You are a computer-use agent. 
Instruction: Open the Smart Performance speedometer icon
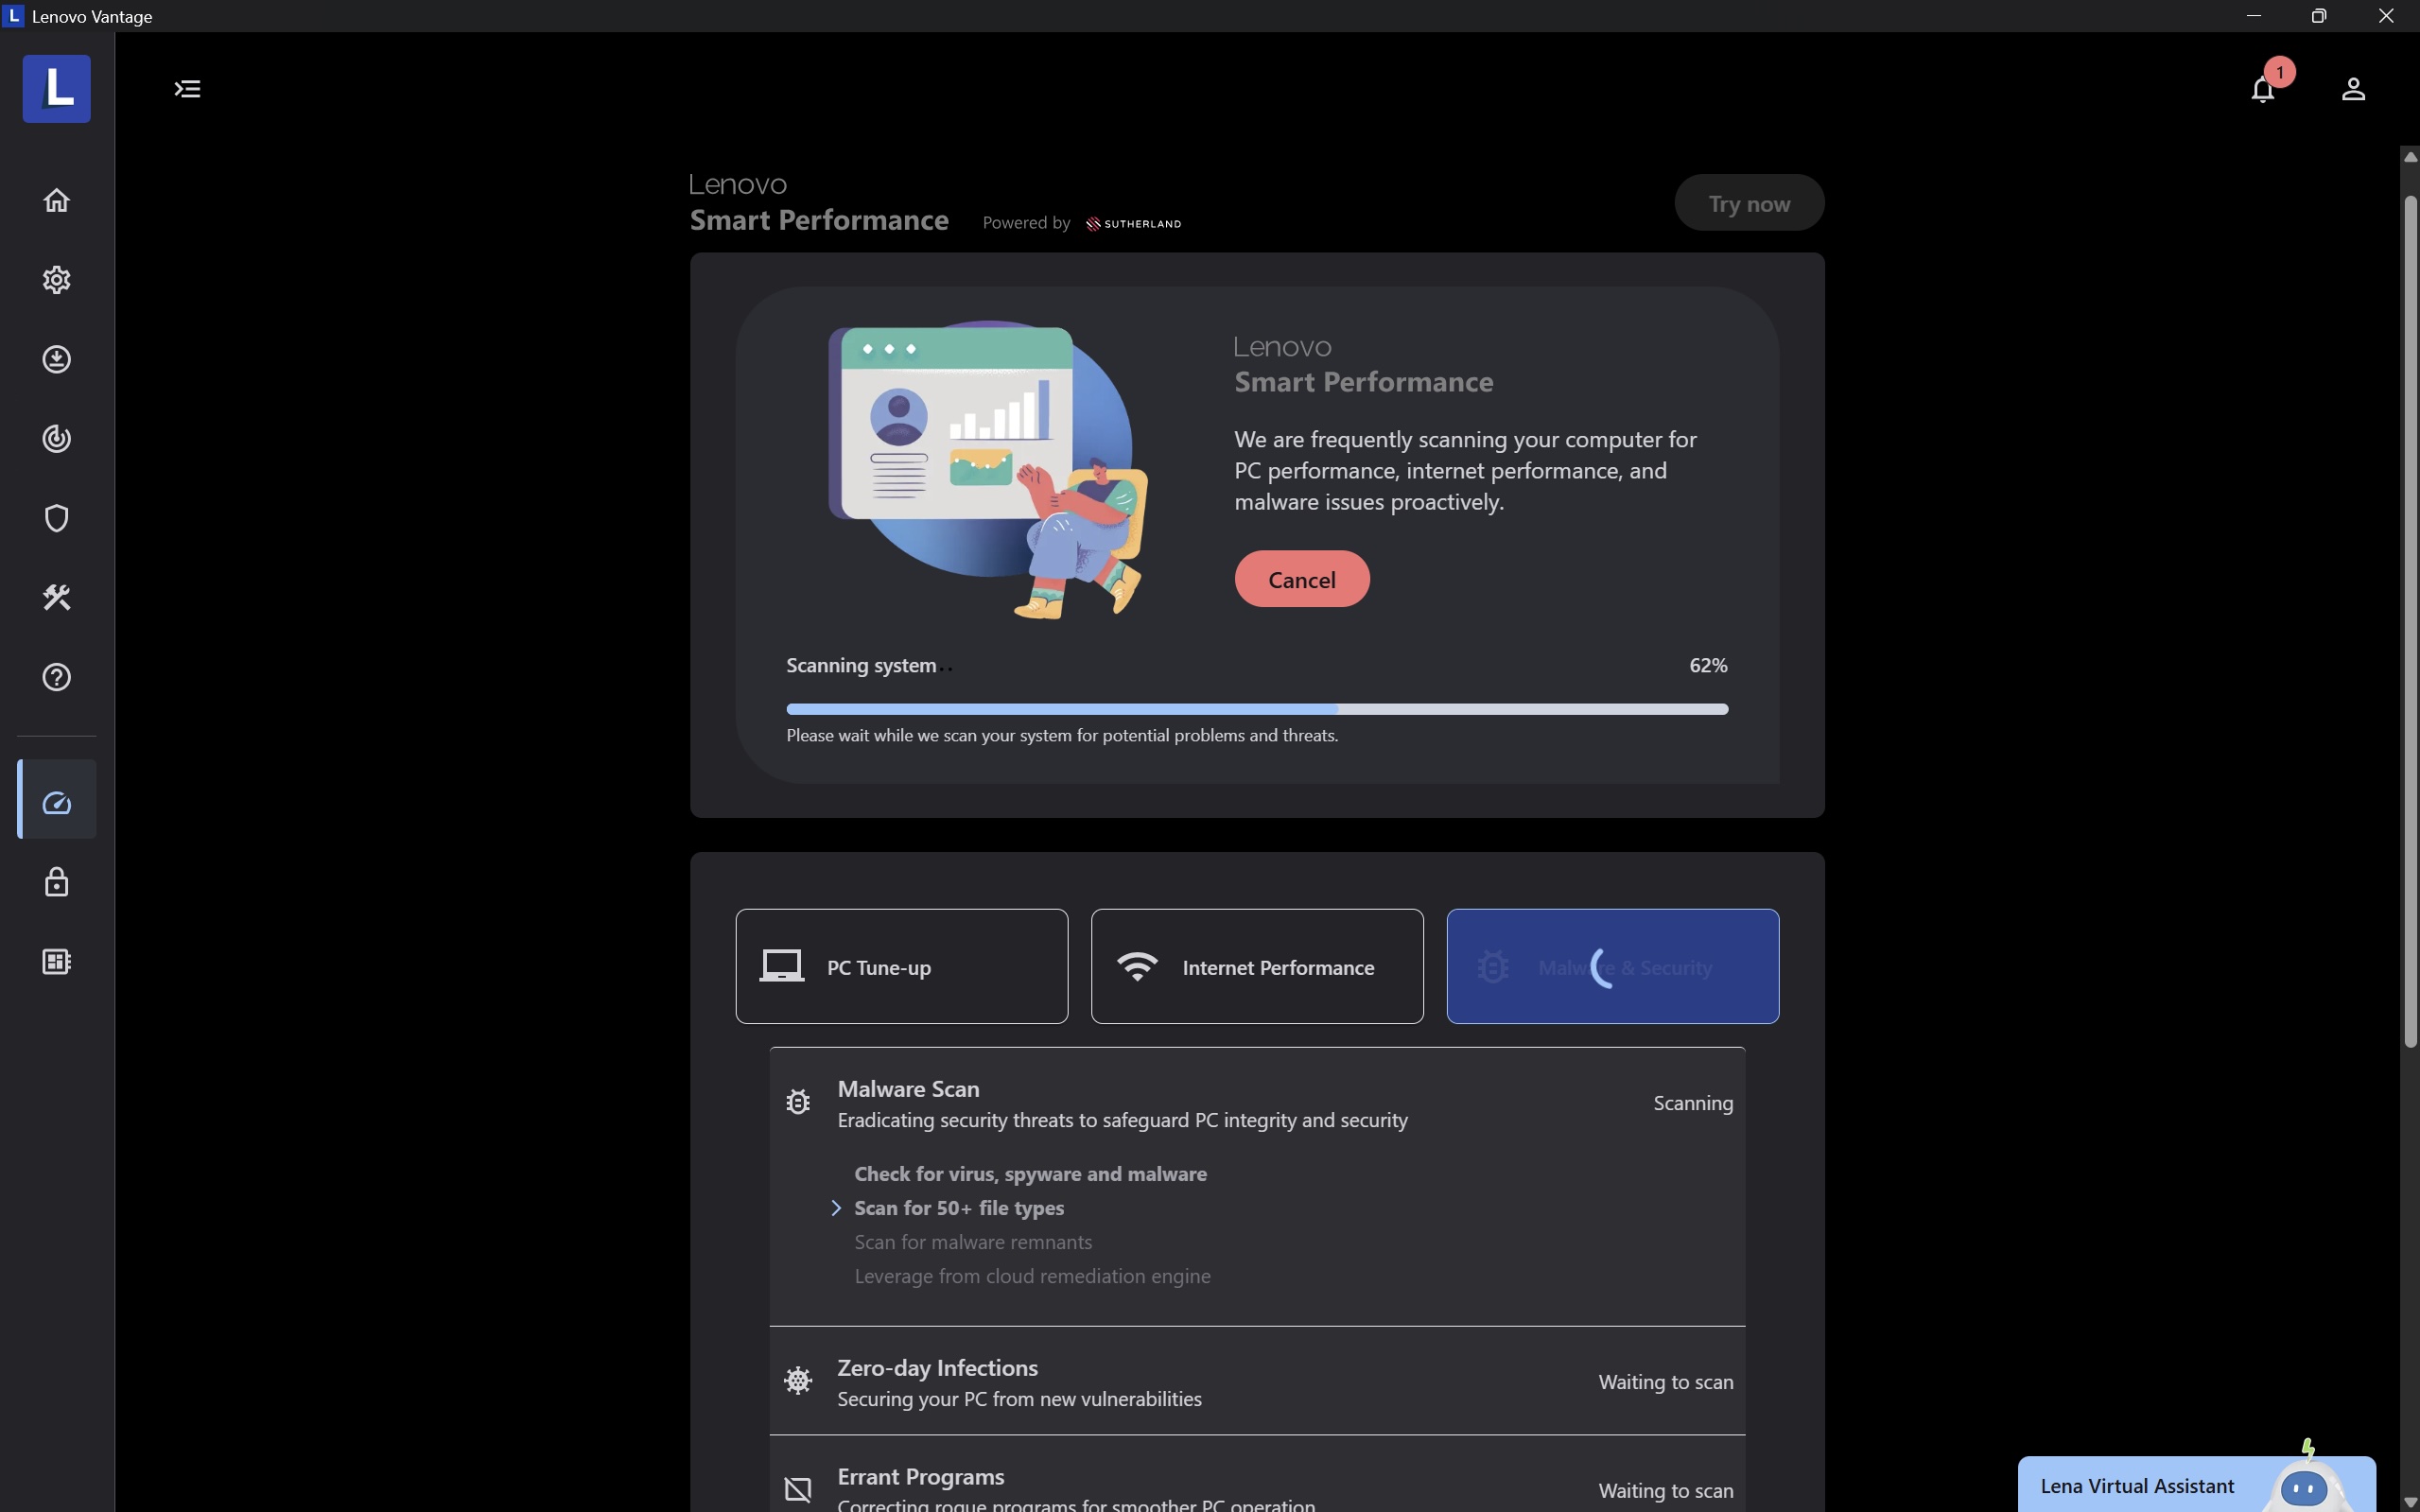point(56,801)
